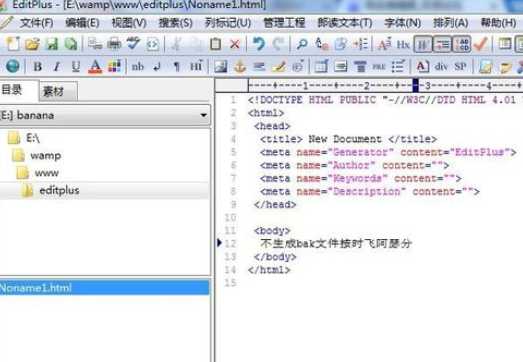The image size is (523, 362).
Task: Insert line break with return arrow icon
Action: pyautogui.click(x=157, y=67)
